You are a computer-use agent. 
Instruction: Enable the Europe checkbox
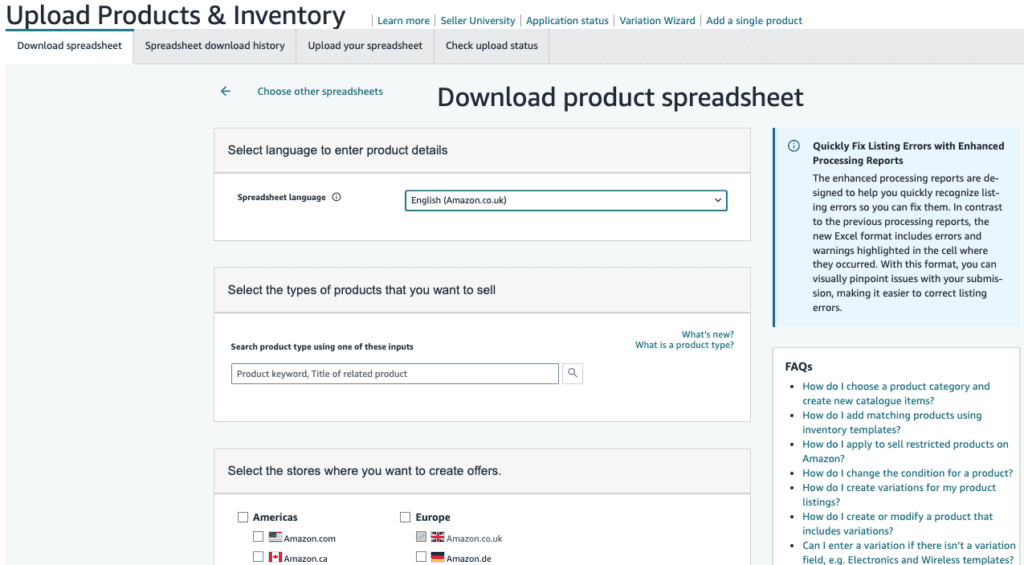[405, 517]
